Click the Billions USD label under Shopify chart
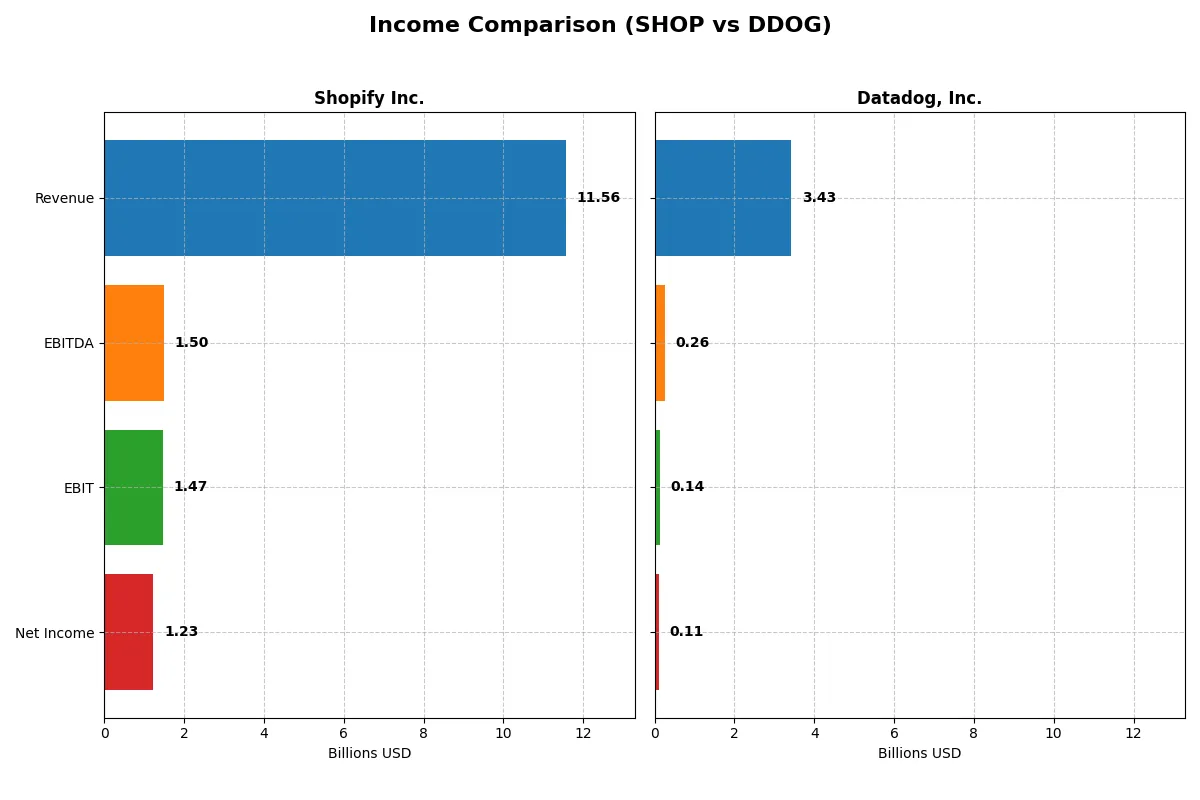 pyautogui.click(x=369, y=753)
